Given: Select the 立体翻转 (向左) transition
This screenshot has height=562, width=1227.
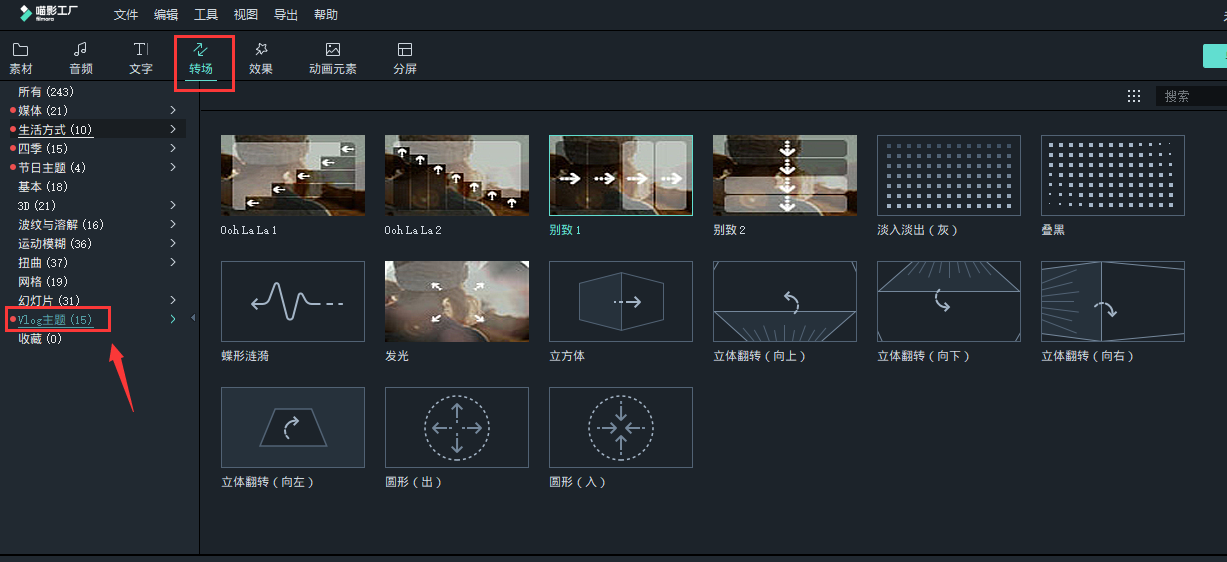Looking at the screenshot, I should [x=293, y=427].
